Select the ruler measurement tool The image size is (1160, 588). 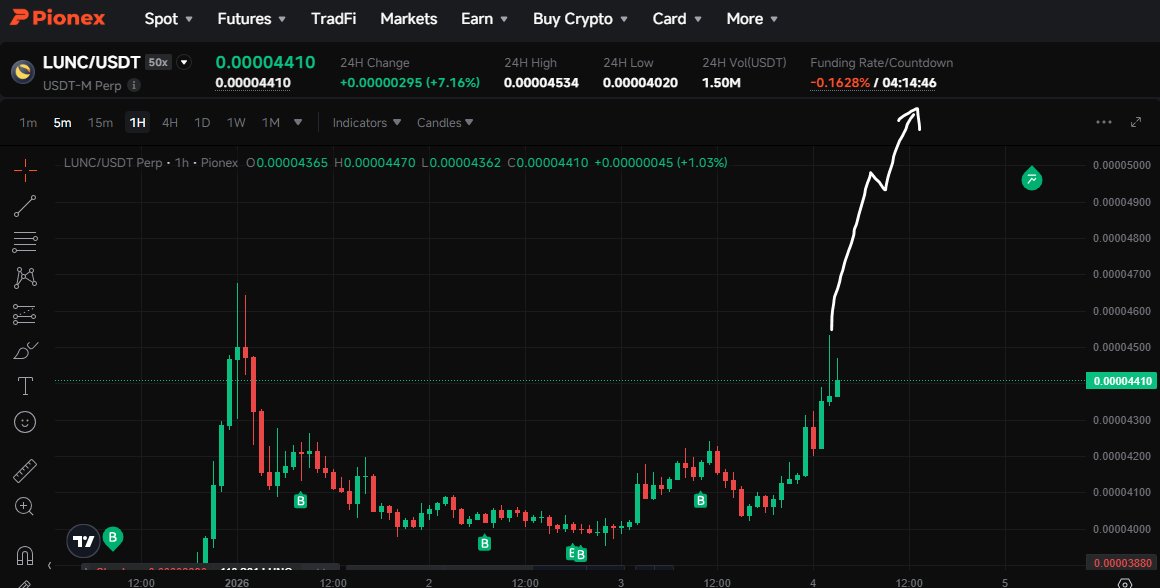point(25,470)
